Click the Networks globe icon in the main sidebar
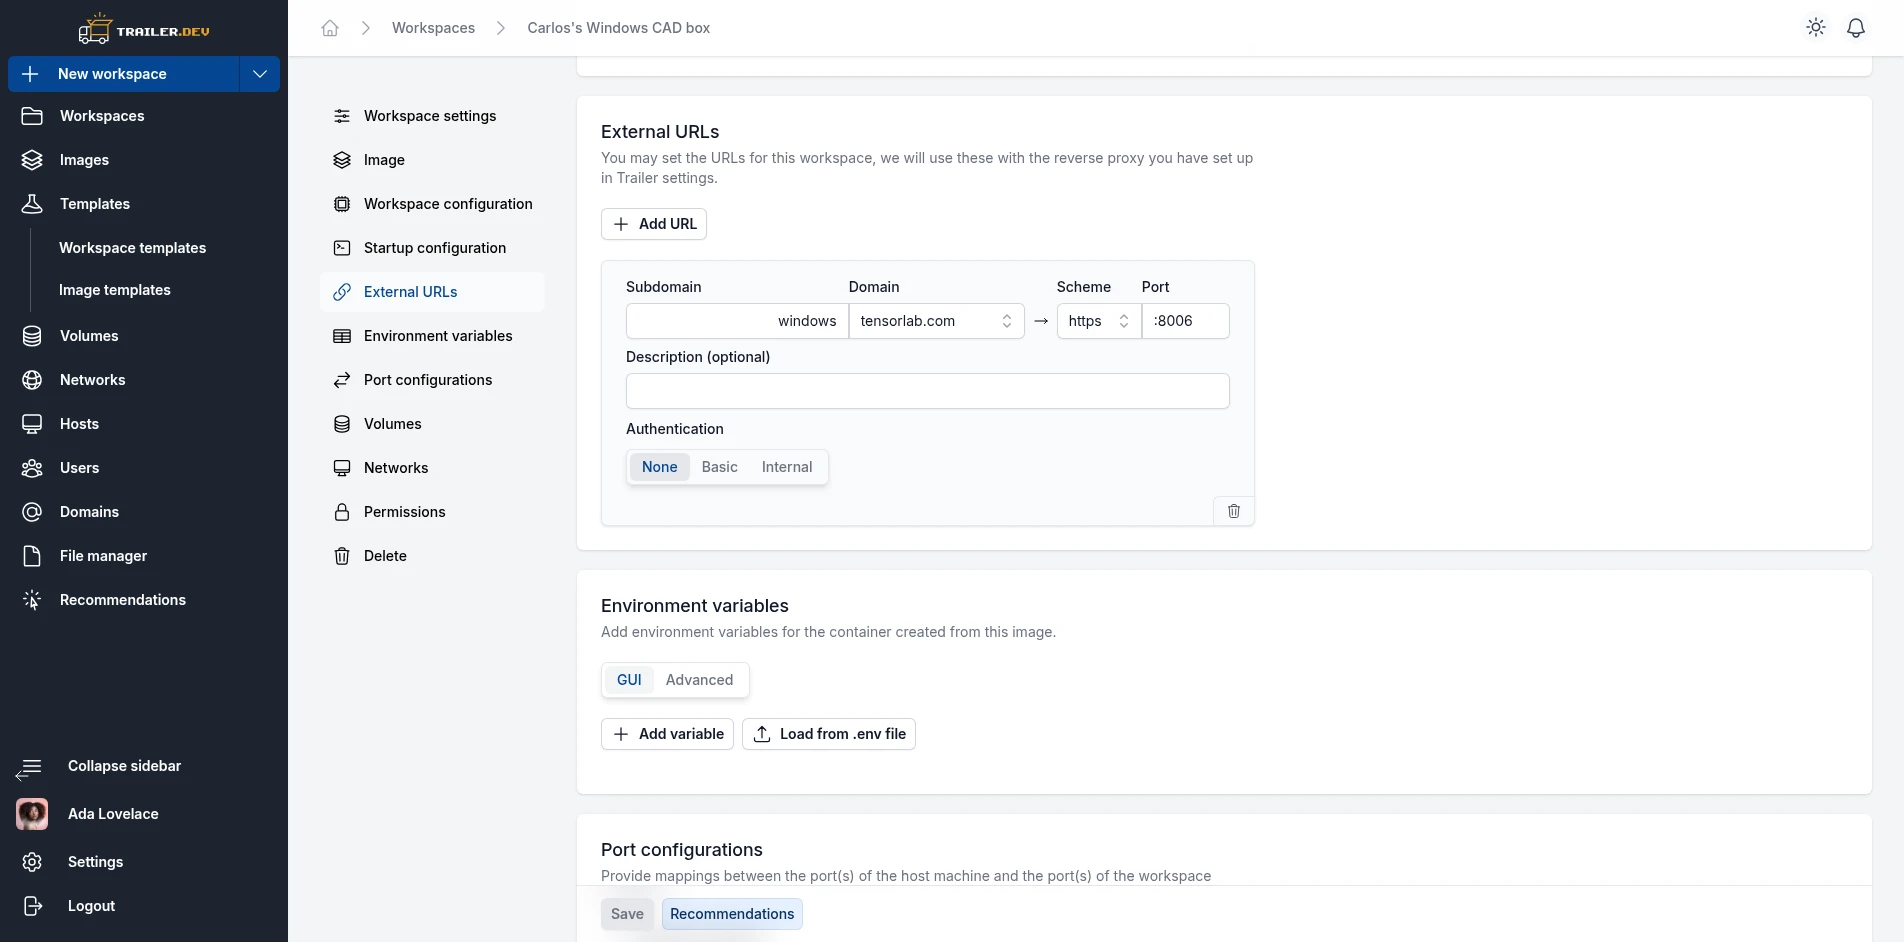This screenshot has width=1904, height=942. (32, 380)
